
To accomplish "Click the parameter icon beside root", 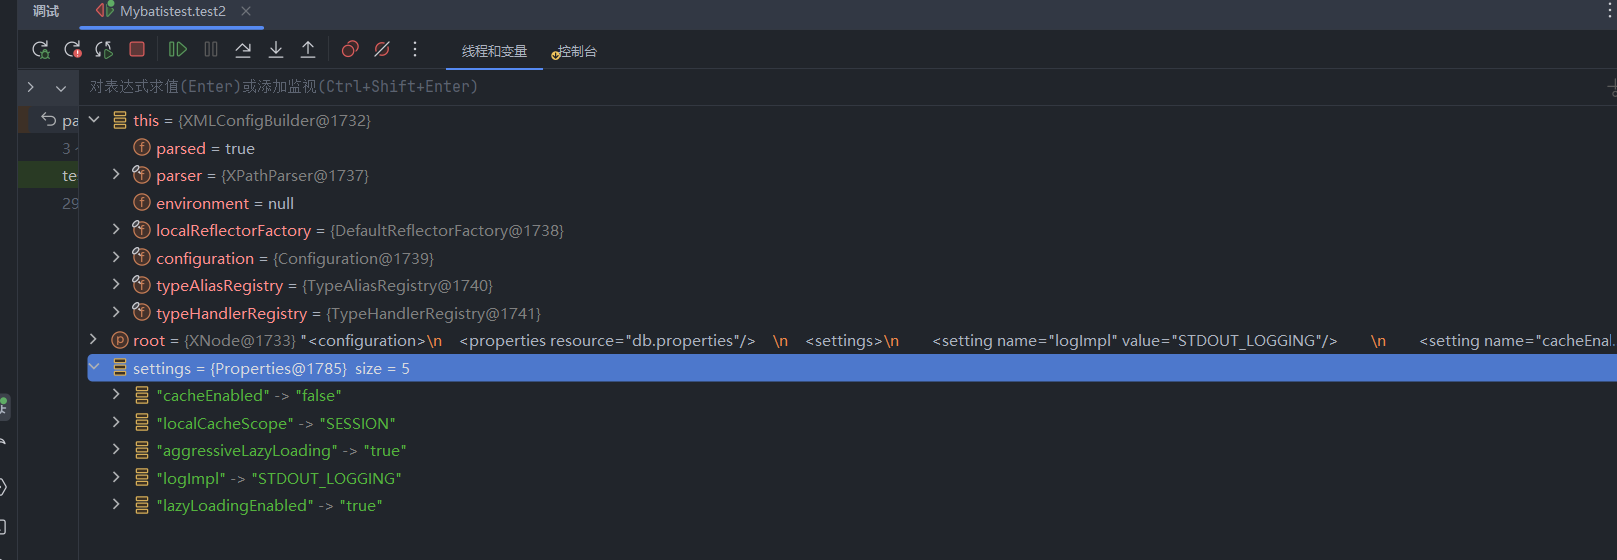I will 120,340.
